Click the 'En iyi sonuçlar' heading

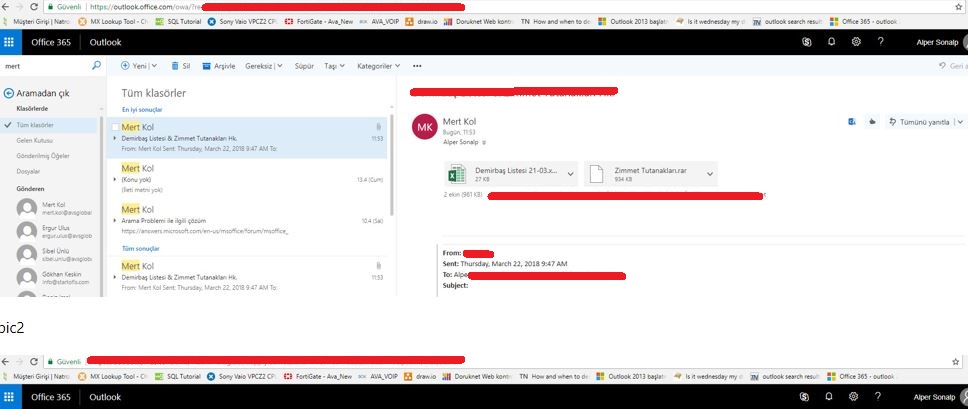pos(142,109)
